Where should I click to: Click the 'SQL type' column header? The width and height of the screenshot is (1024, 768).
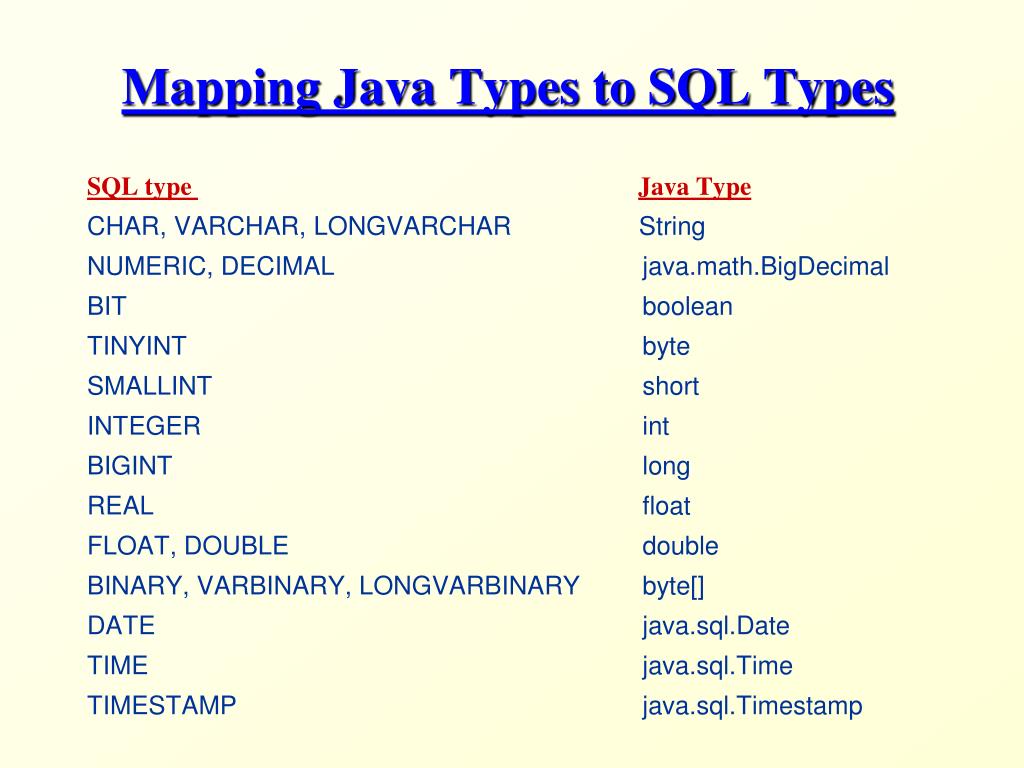pyautogui.click(x=142, y=187)
